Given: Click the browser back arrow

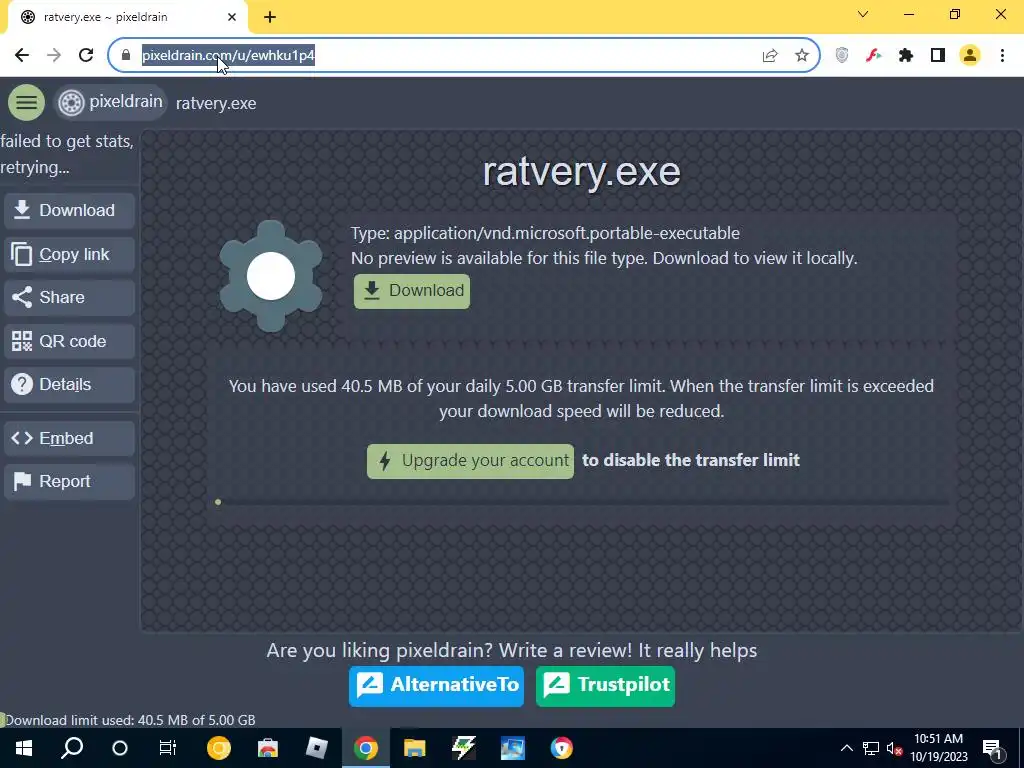Looking at the screenshot, I should tap(22, 56).
